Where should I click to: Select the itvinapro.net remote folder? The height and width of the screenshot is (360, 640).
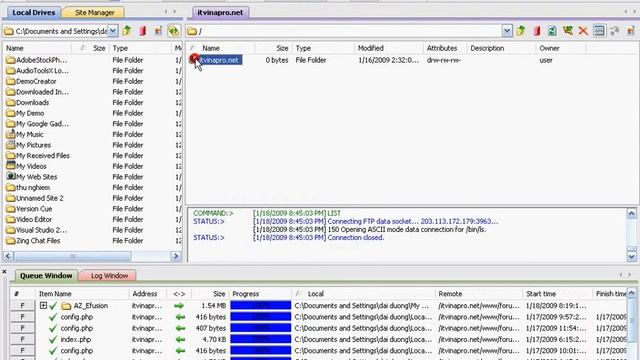pyautogui.click(x=220, y=60)
